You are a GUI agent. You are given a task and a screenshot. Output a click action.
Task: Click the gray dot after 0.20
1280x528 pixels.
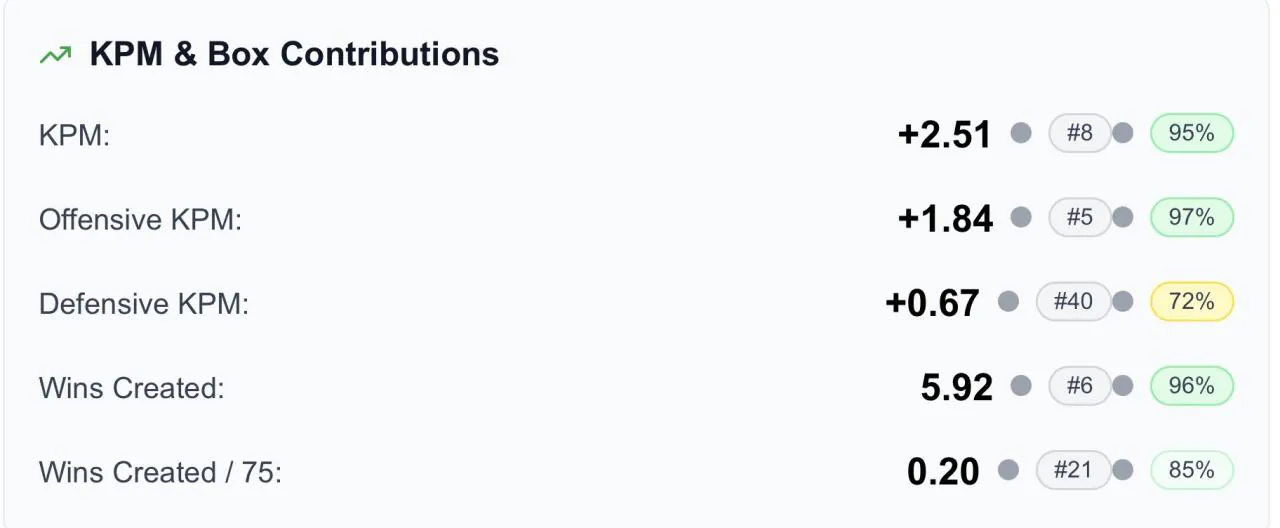(1008, 469)
